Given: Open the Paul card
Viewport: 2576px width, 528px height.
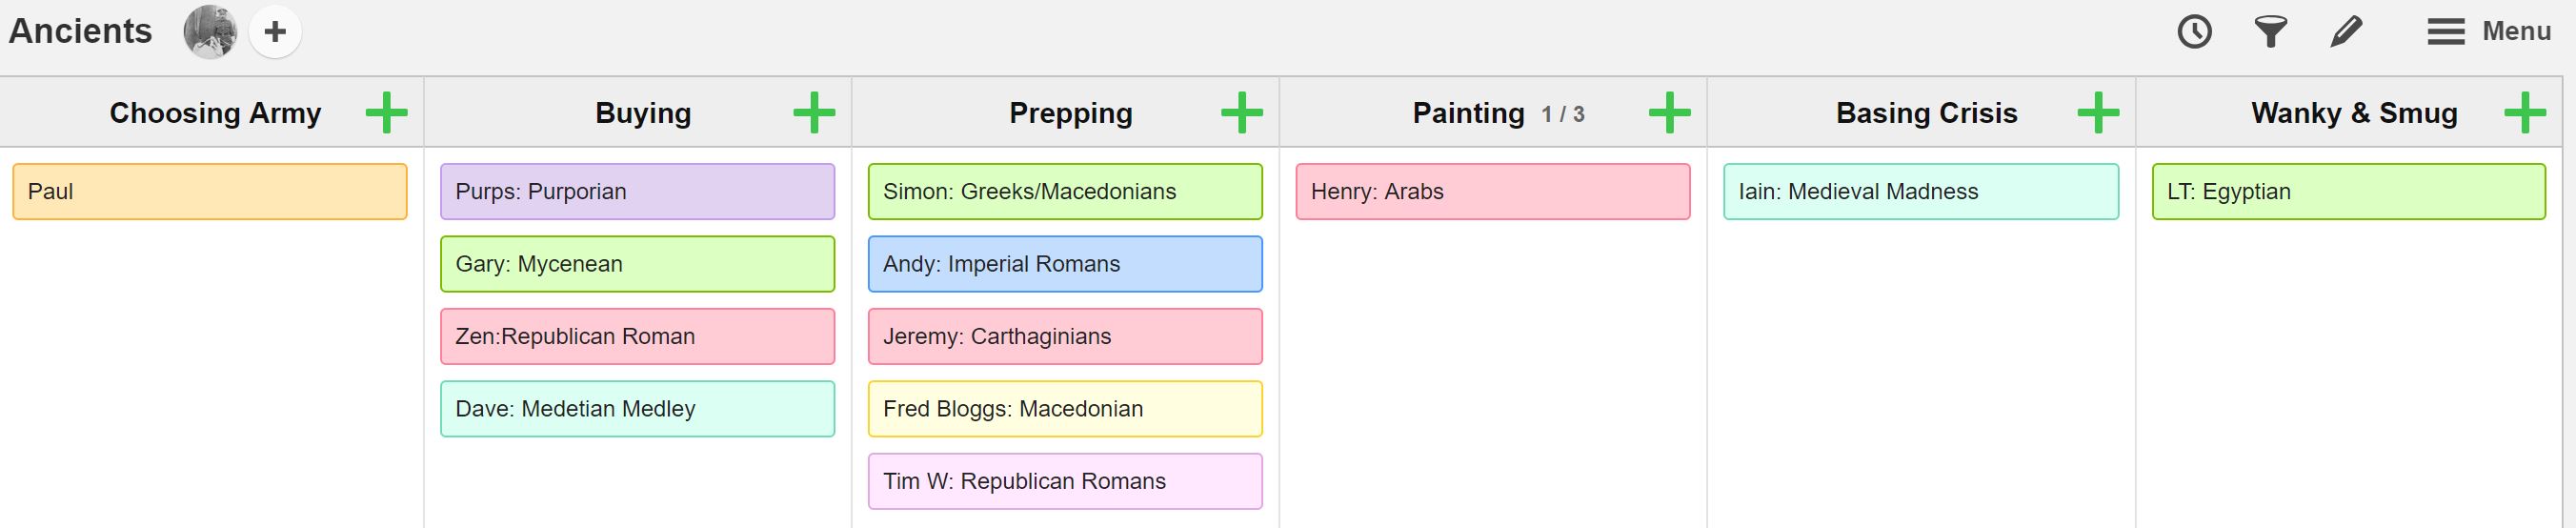Looking at the screenshot, I should (x=210, y=191).
